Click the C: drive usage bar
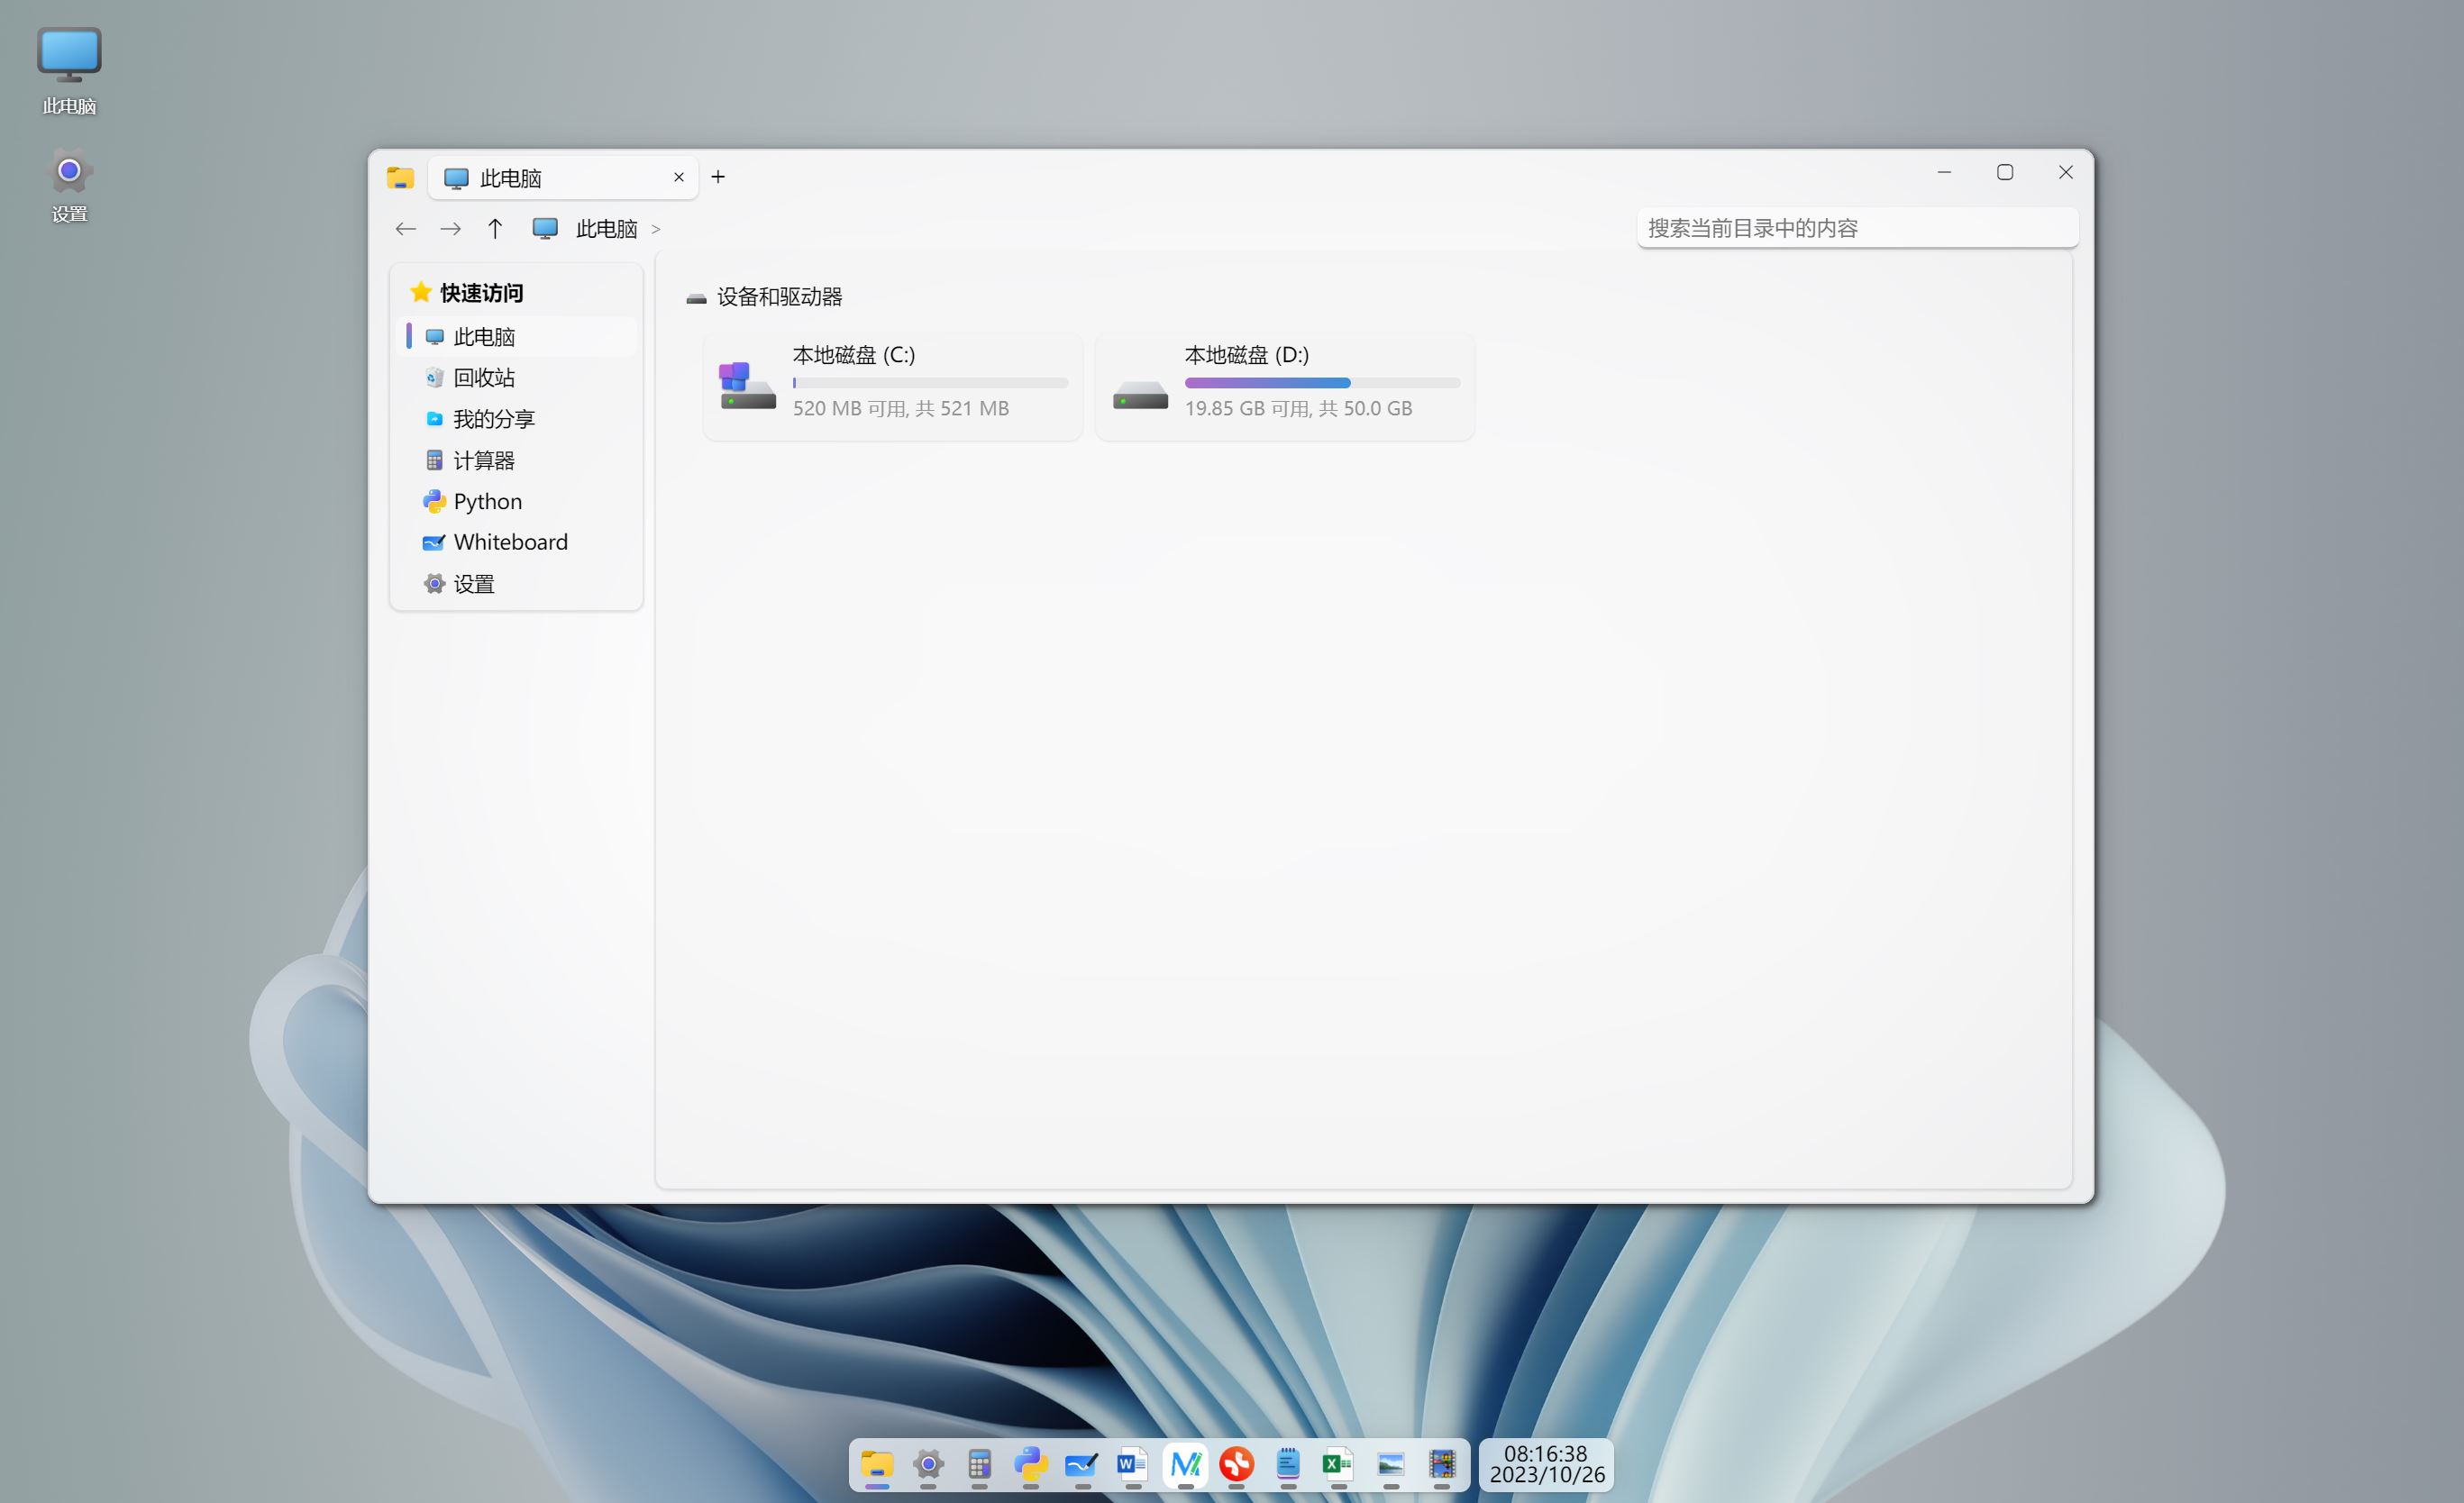2464x1503 pixels. [x=929, y=383]
